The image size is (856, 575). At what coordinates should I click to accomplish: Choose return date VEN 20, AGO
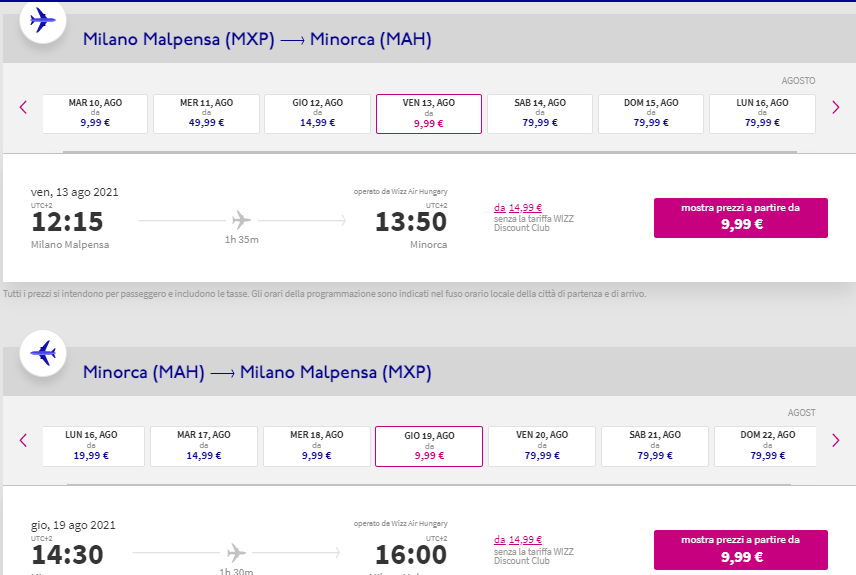click(541, 446)
